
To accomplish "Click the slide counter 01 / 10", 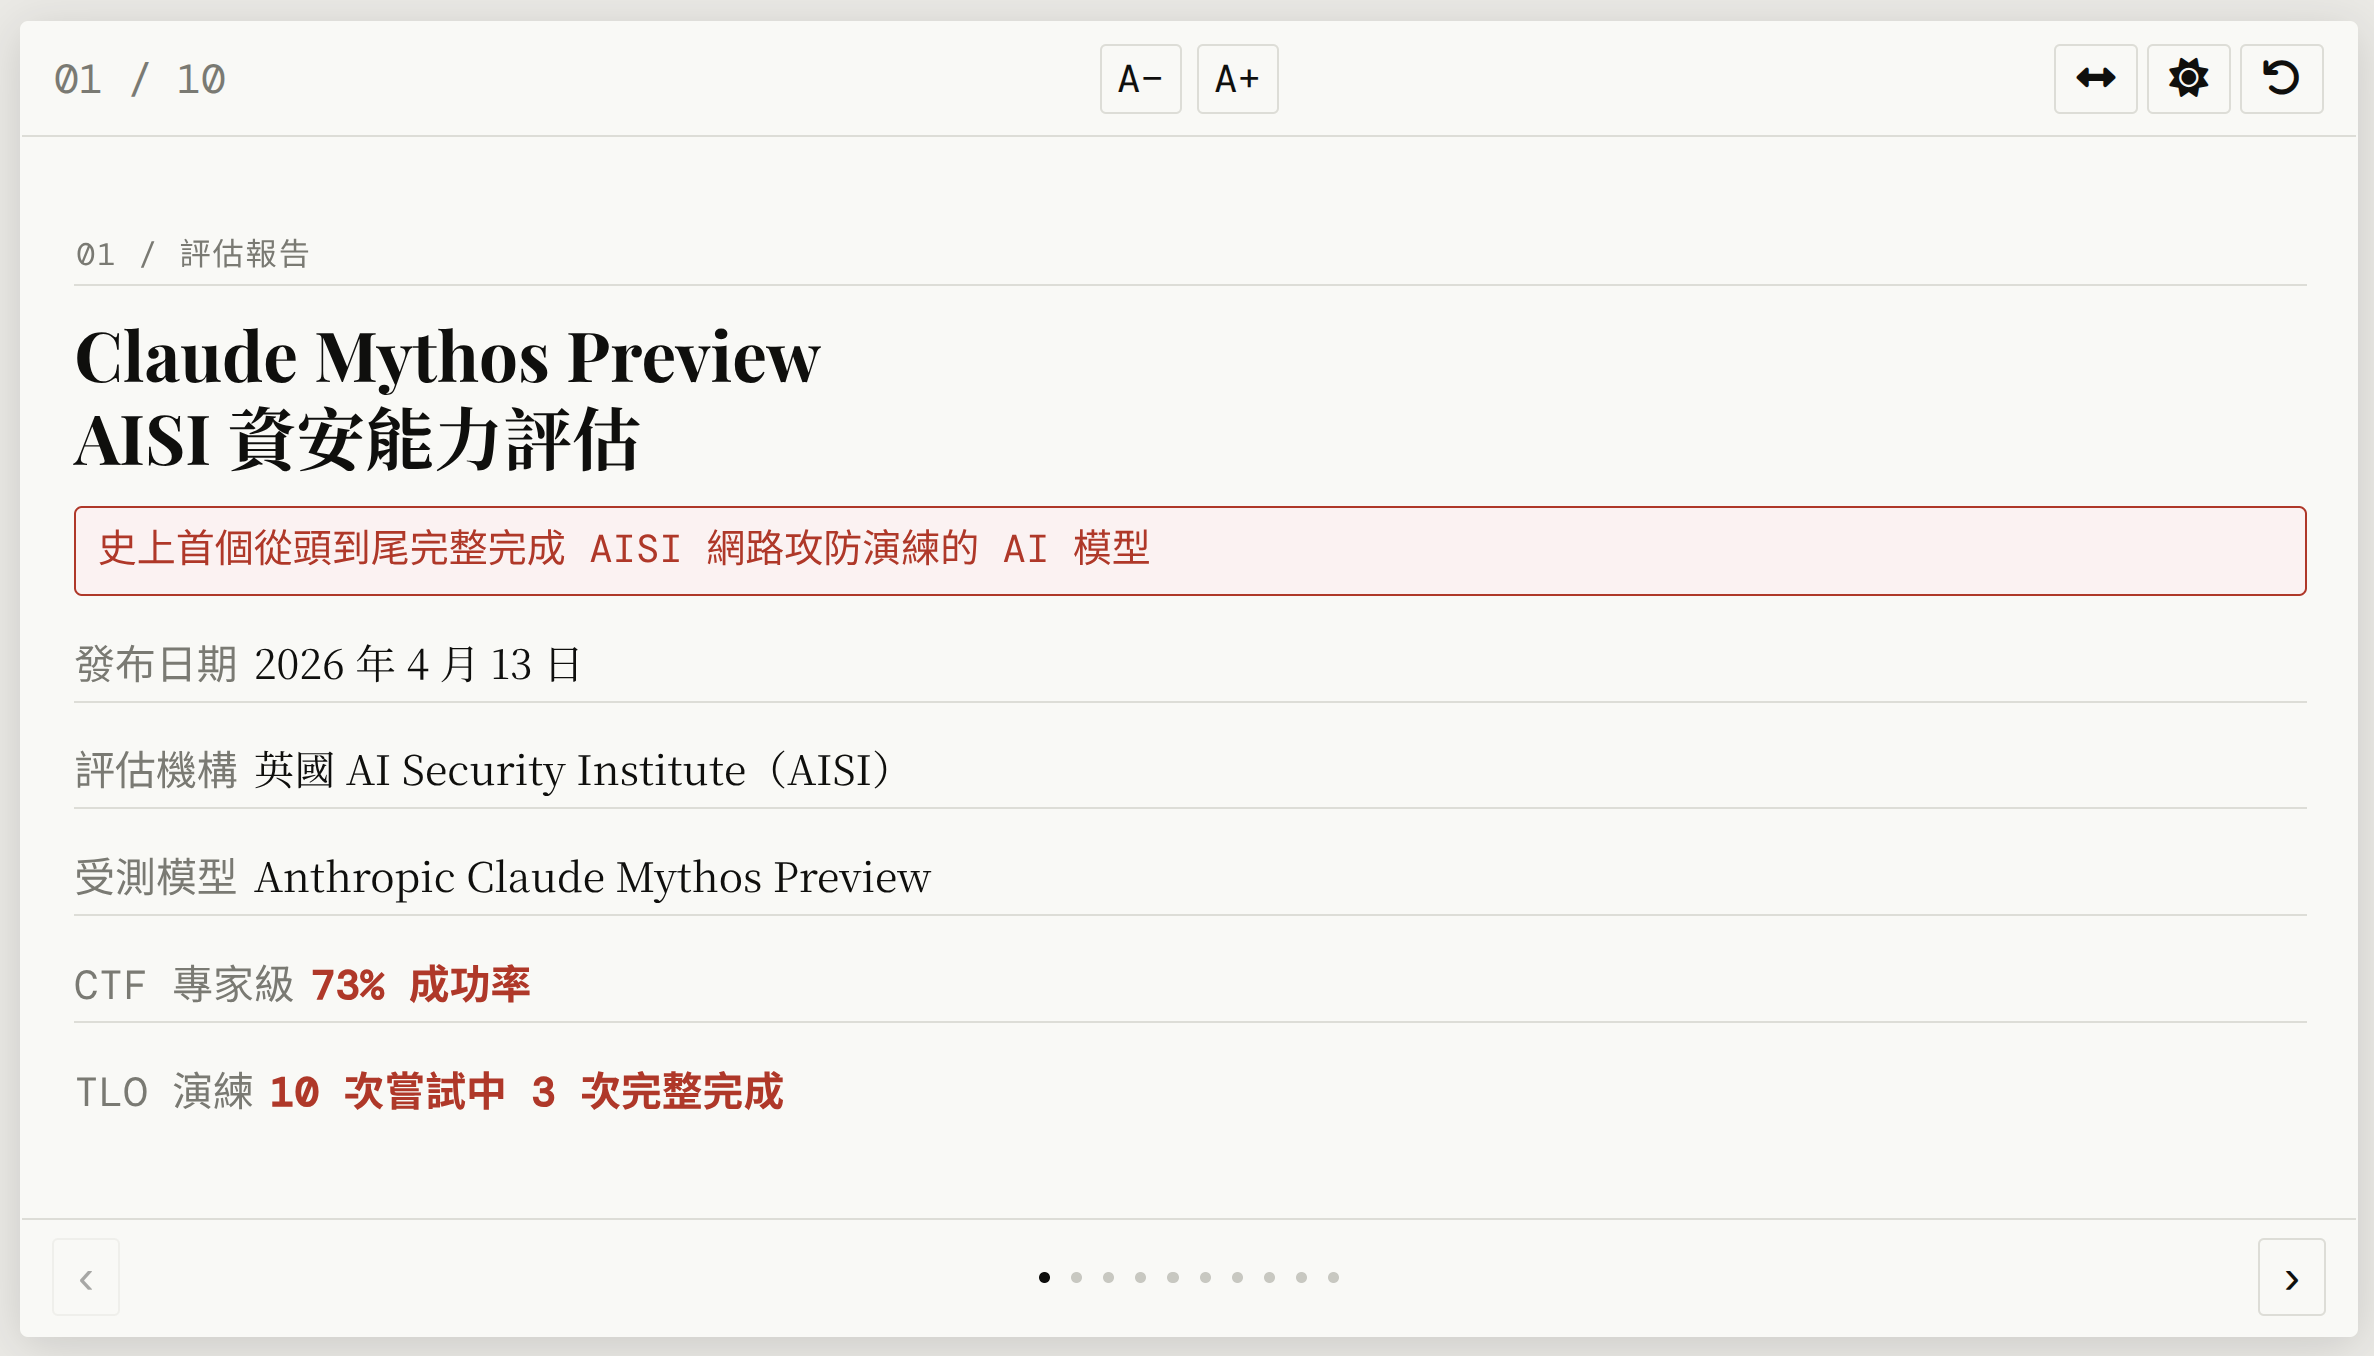I will [x=140, y=79].
